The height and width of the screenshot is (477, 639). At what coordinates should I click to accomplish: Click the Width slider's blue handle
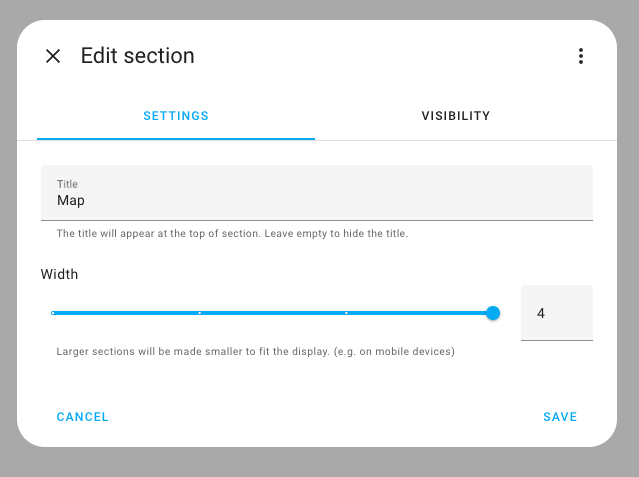click(492, 313)
